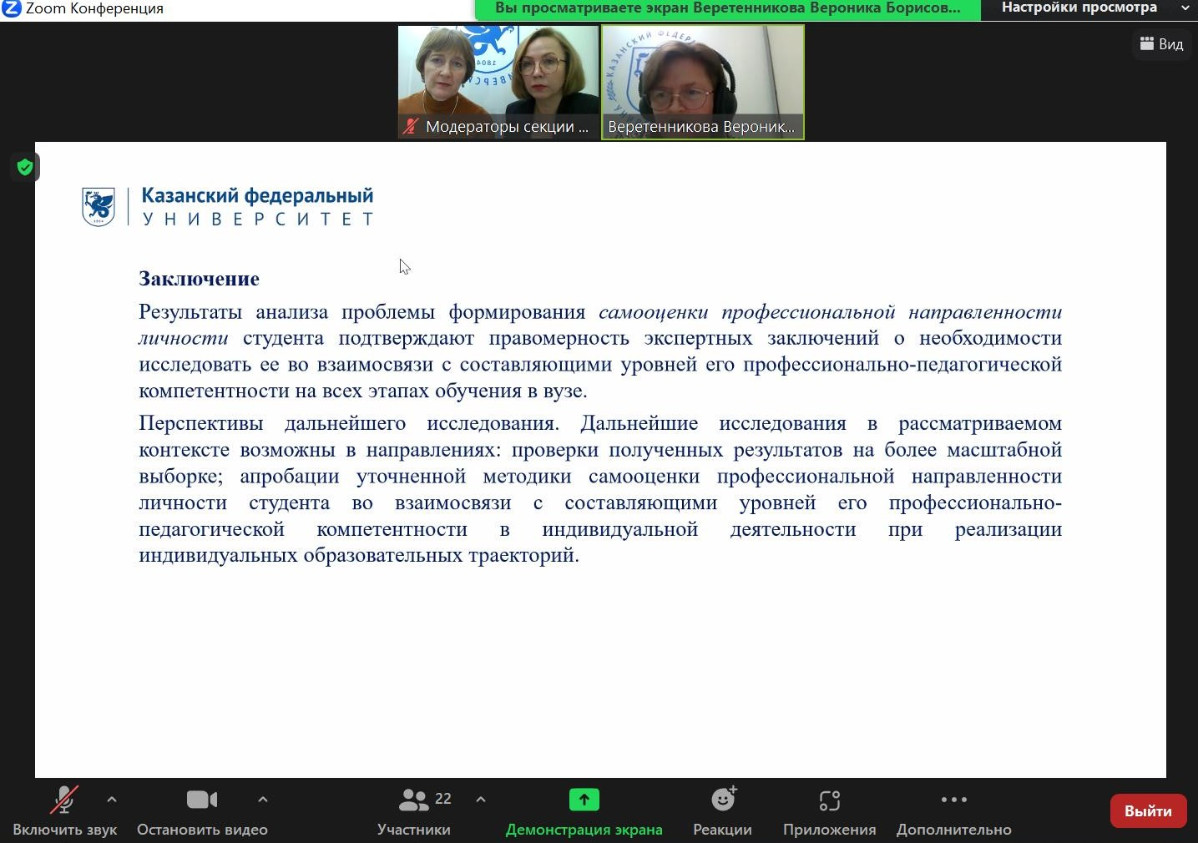Click the camera icon on Остановить видео
Image resolution: width=1198 pixels, height=843 pixels.
click(x=201, y=799)
